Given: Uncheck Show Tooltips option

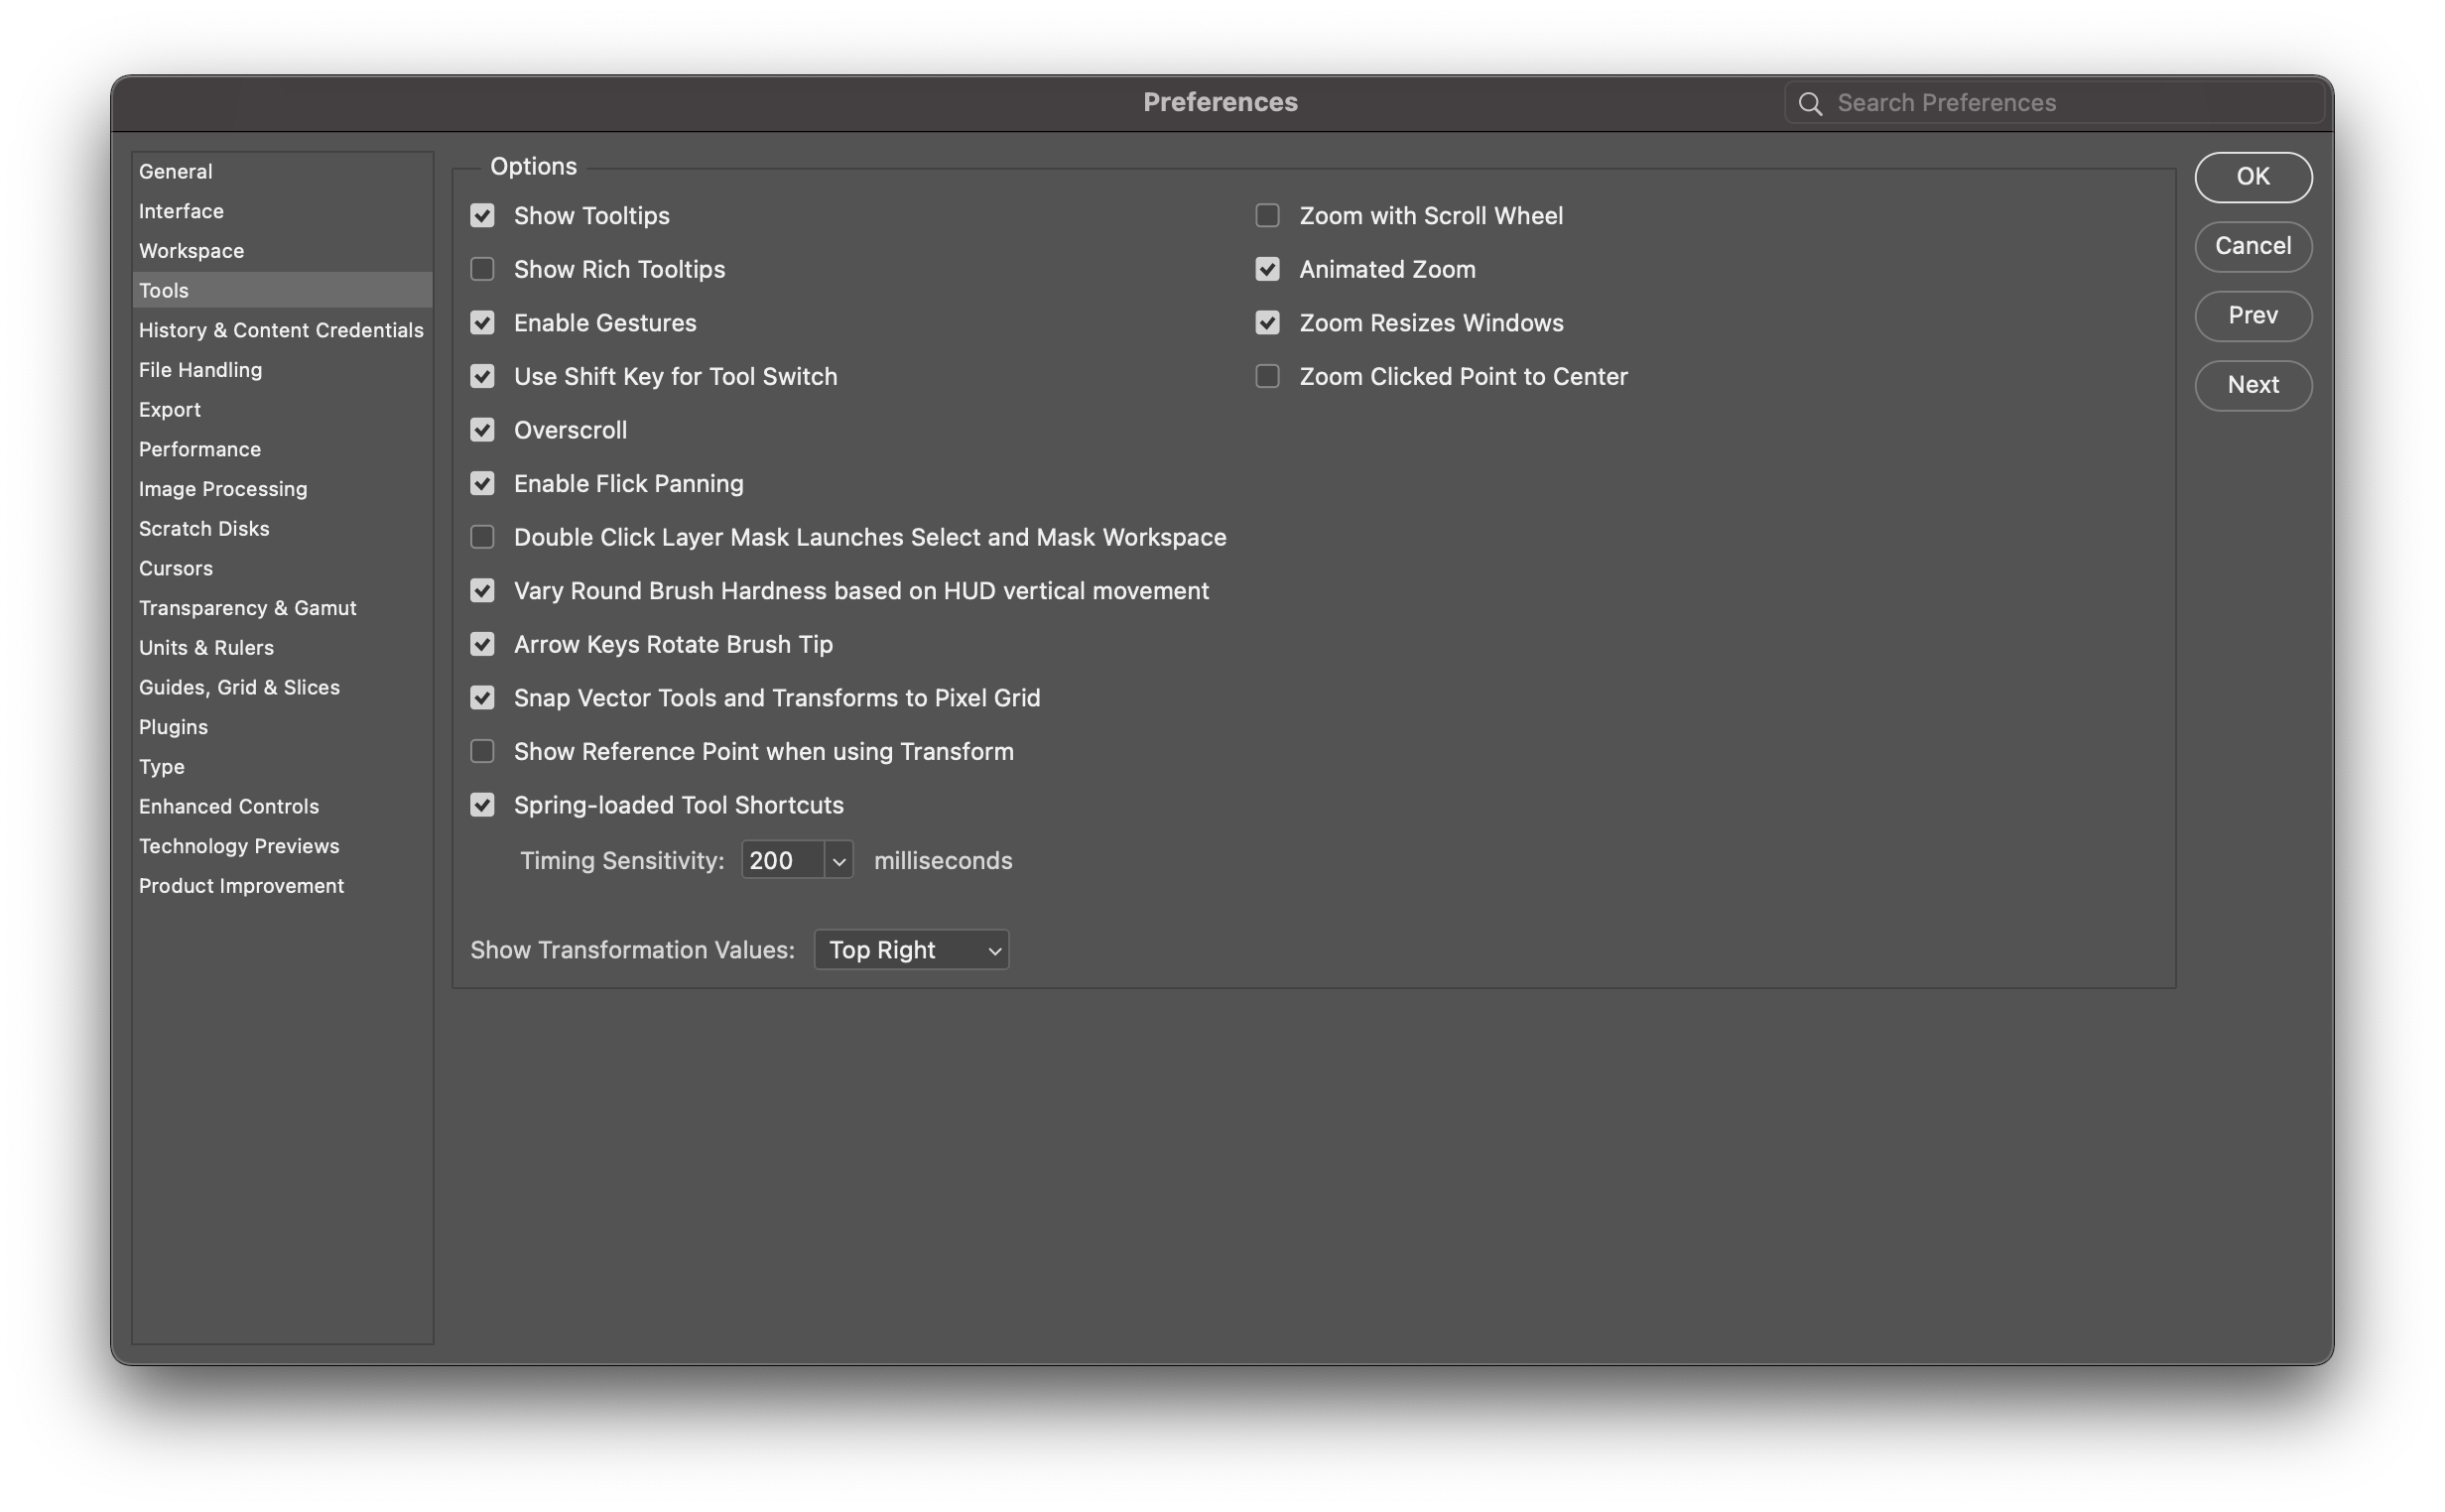Looking at the screenshot, I should pos(482,216).
